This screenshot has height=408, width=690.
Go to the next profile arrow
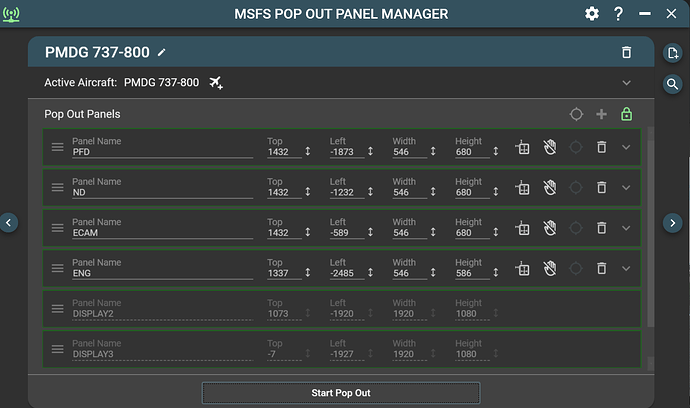(673, 222)
